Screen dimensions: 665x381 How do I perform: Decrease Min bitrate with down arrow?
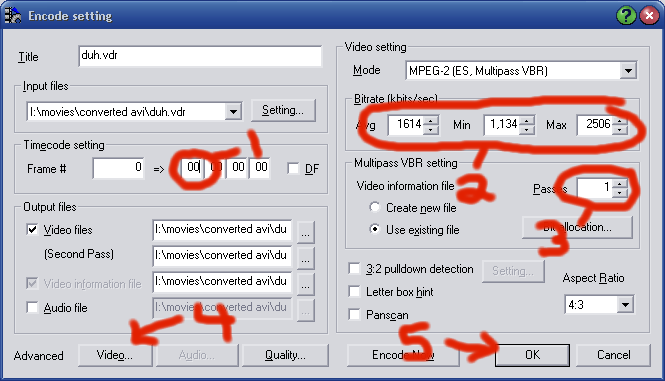[526, 129]
